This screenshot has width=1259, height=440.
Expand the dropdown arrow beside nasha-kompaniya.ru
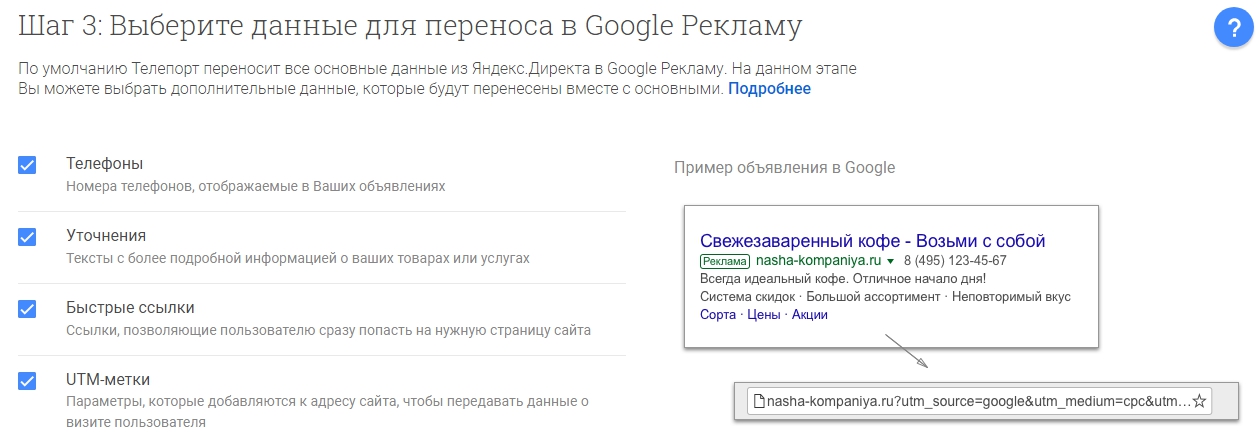pyautogui.click(x=890, y=261)
